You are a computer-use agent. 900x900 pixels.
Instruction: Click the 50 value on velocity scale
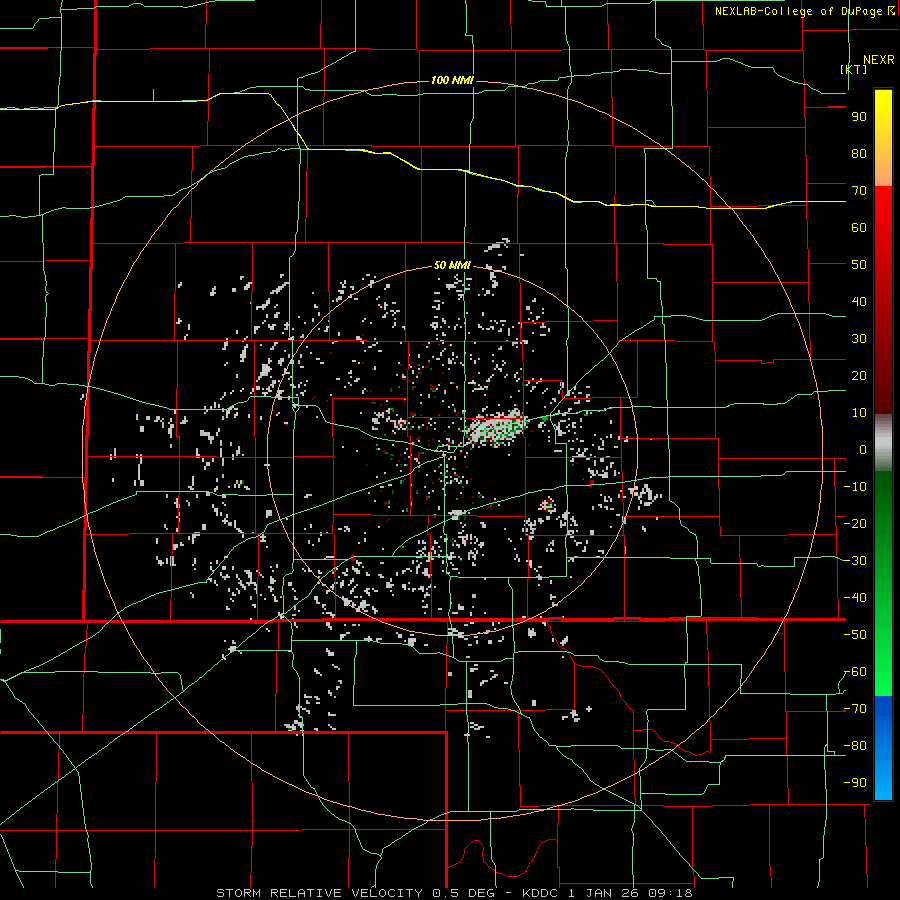point(859,265)
